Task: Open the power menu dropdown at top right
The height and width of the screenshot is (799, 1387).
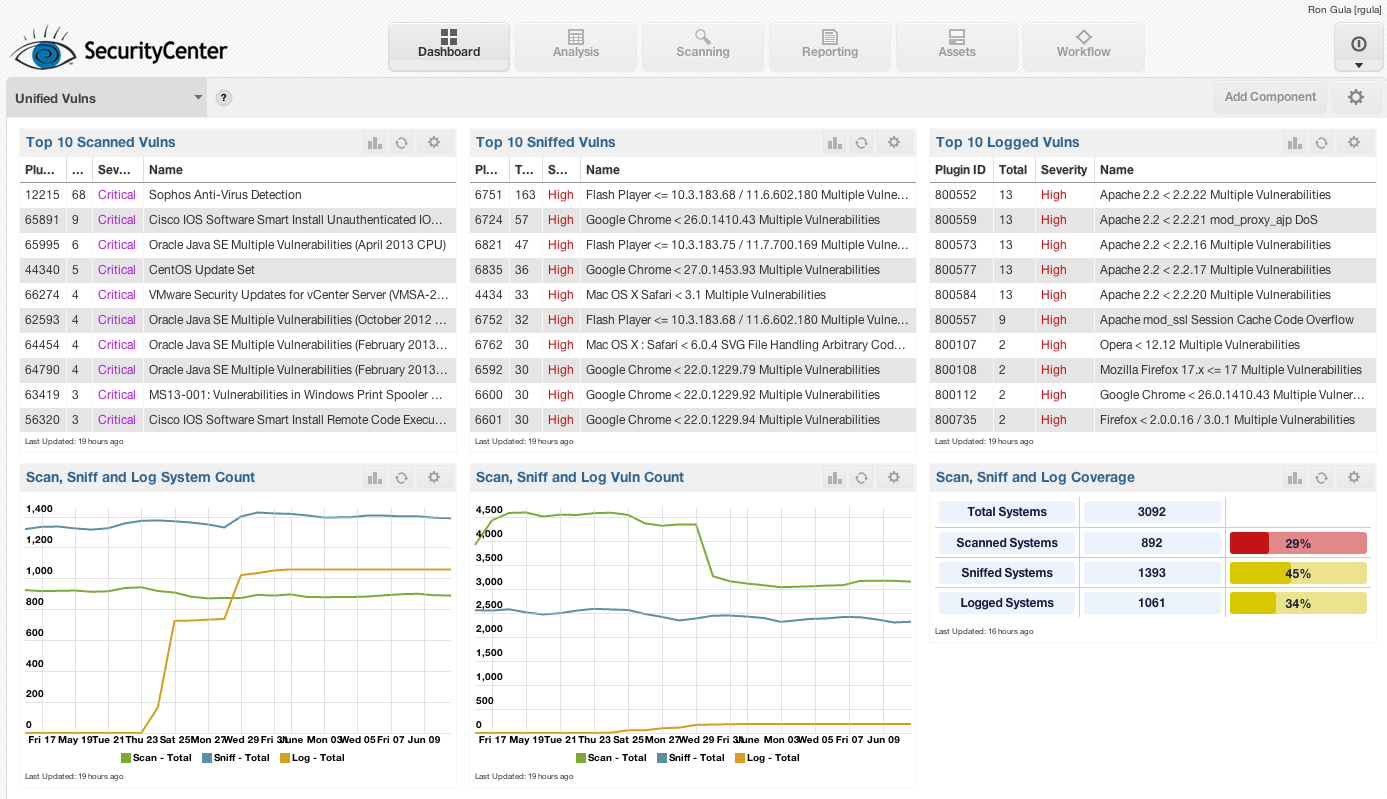Action: (1358, 48)
